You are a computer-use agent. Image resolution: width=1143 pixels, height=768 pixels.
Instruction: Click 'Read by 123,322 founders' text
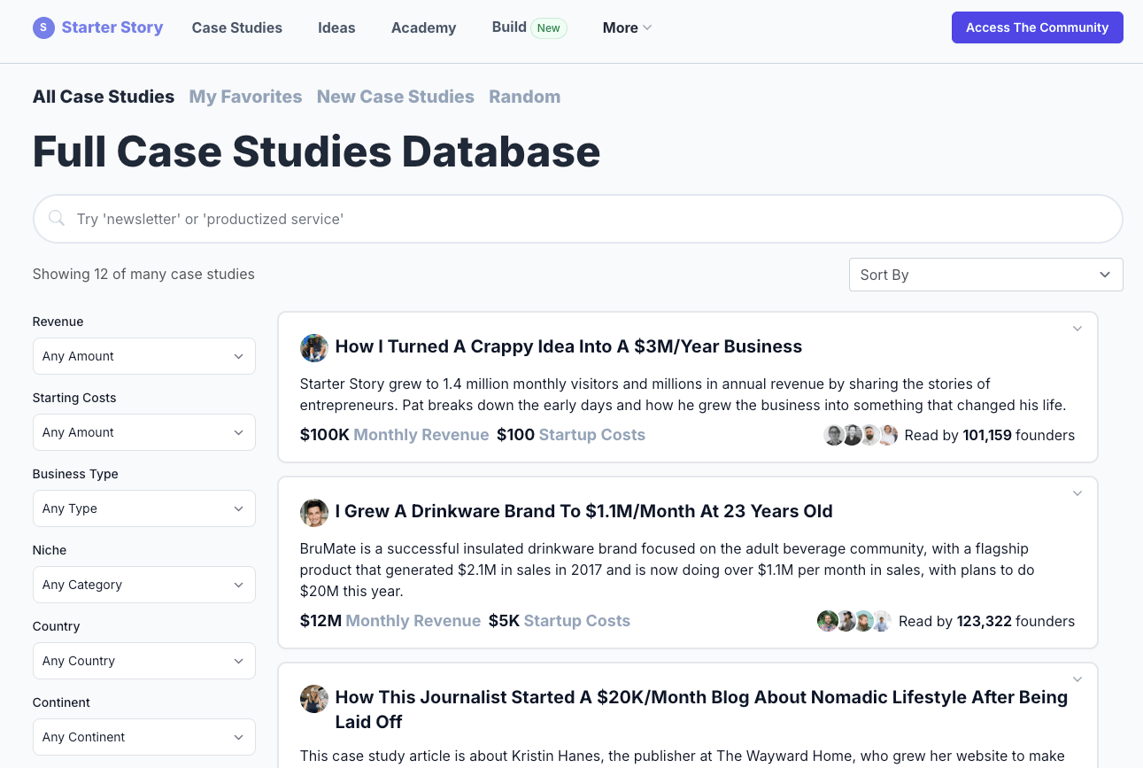986,621
